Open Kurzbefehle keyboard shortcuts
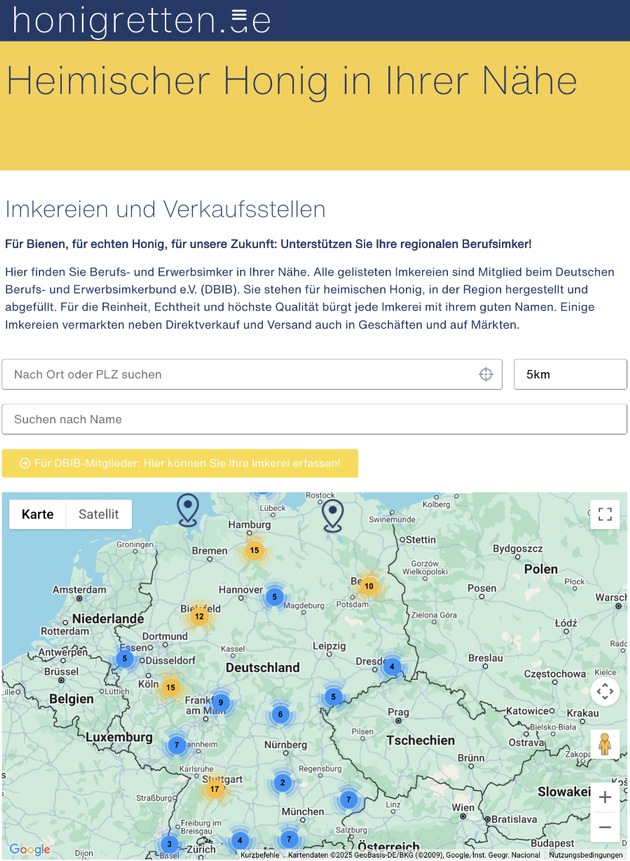Screen dimensions: 630x861 point(260,855)
